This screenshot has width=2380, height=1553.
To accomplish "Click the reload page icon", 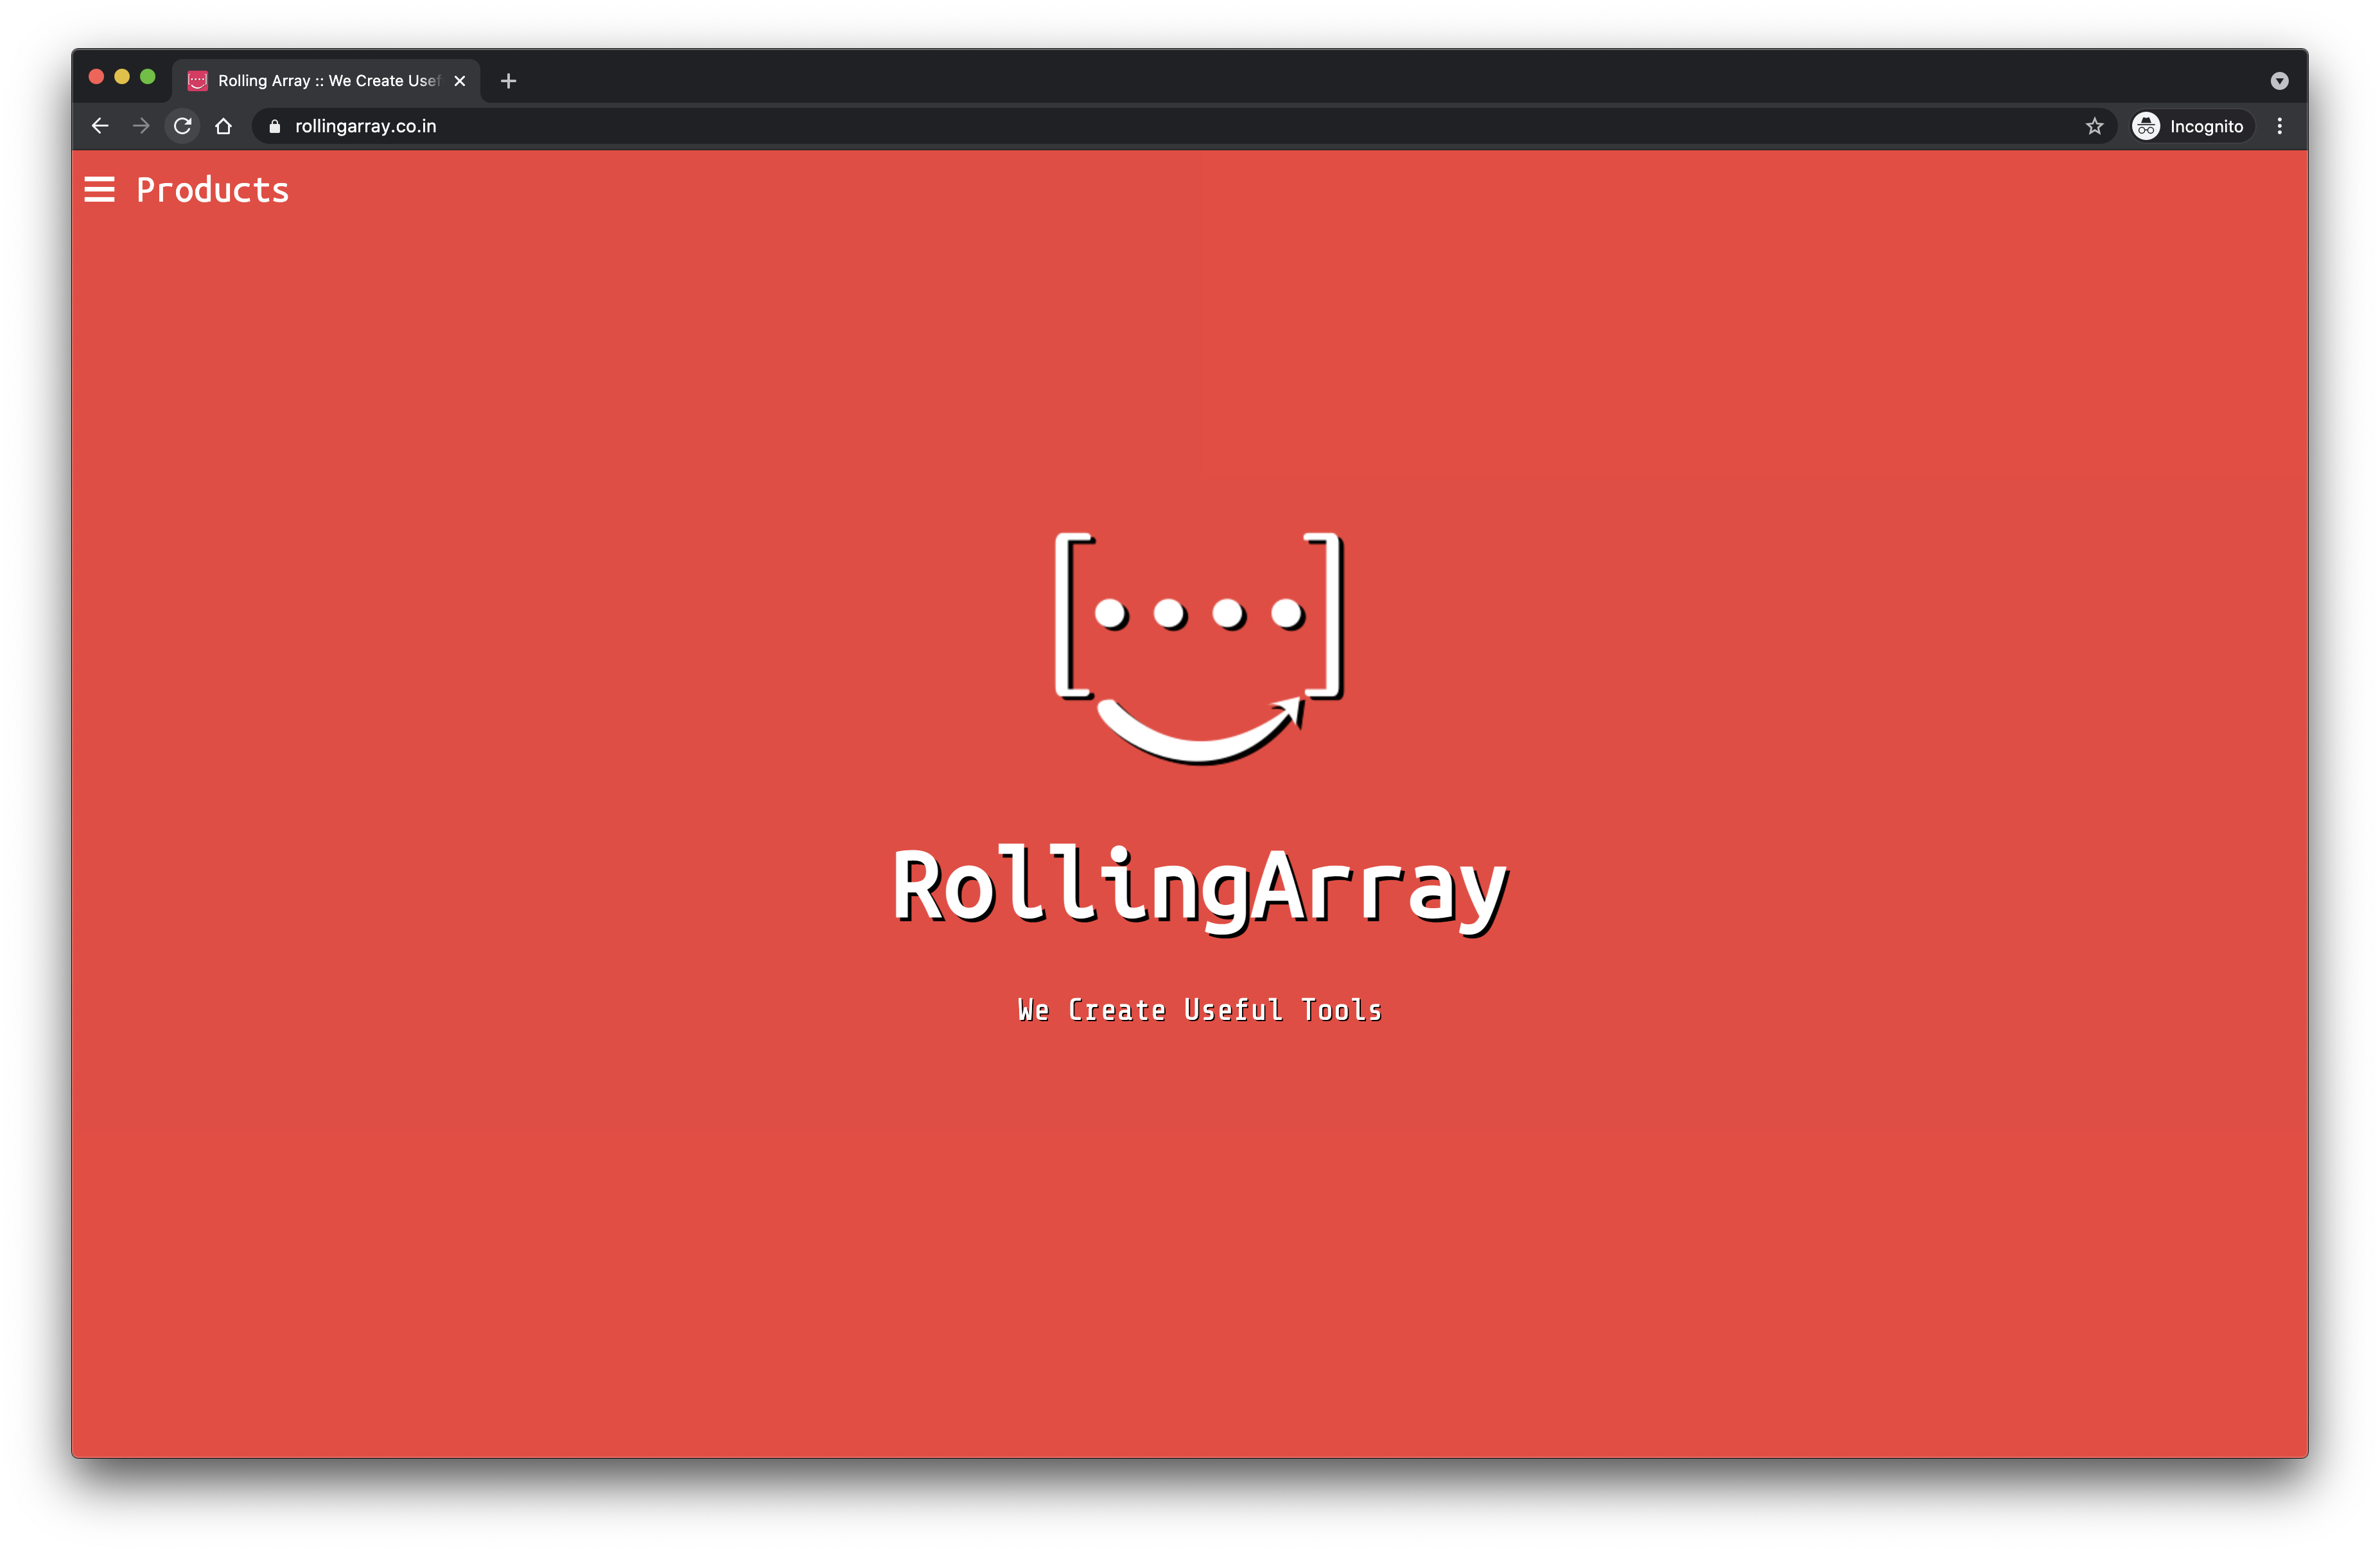I will coord(182,126).
